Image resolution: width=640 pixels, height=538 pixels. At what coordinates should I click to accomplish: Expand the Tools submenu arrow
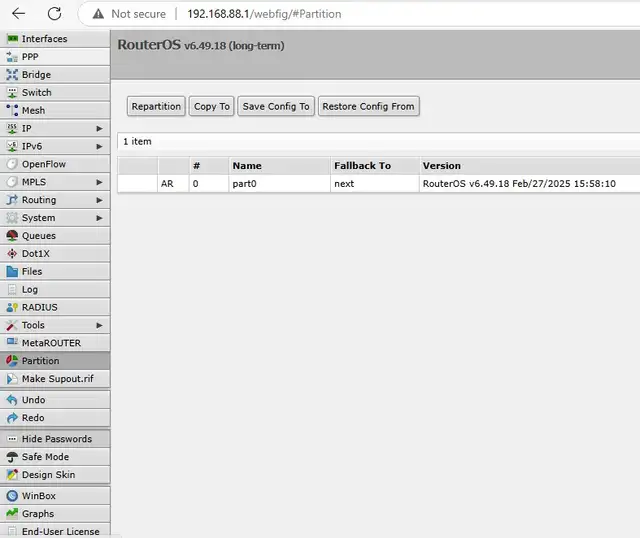coord(99,325)
